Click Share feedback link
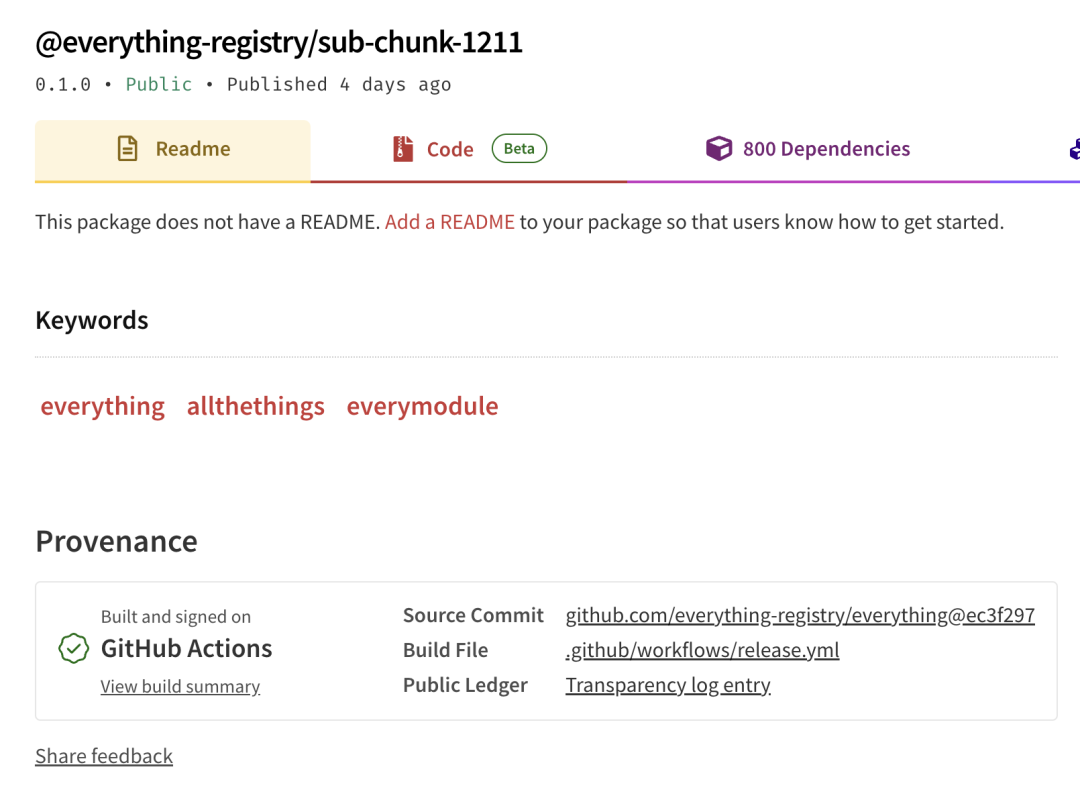Screen dimensions: 1080x804 [104, 756]
